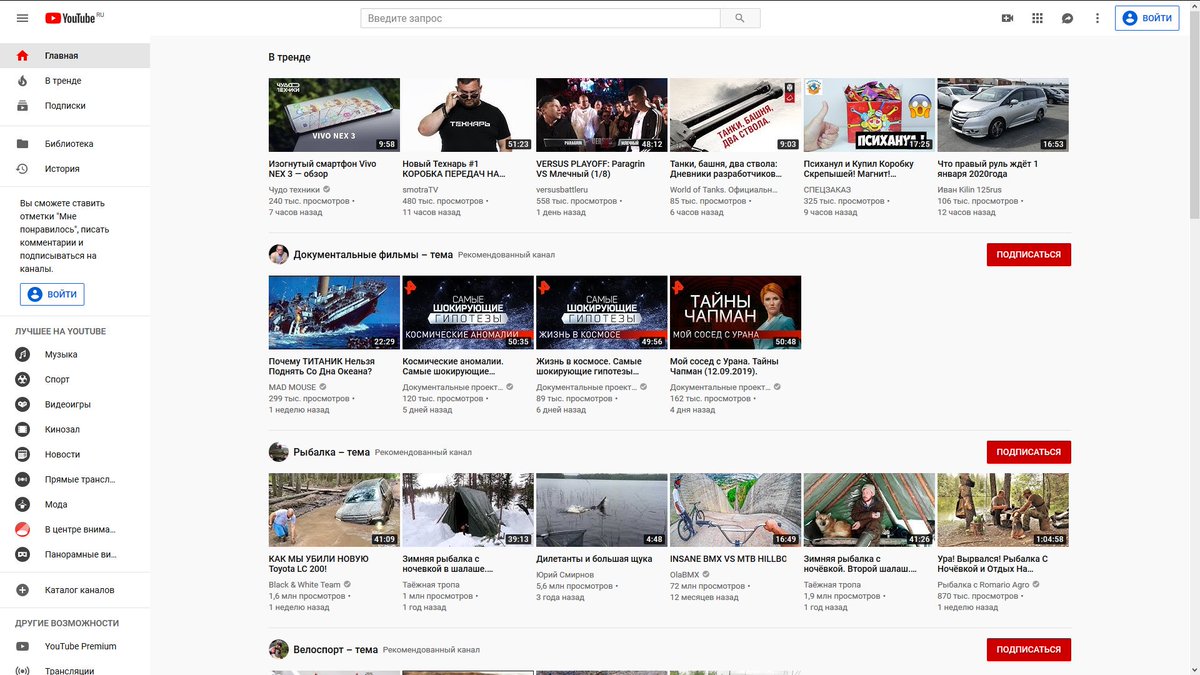Open the three-dot settings menu

[1097, 18]
